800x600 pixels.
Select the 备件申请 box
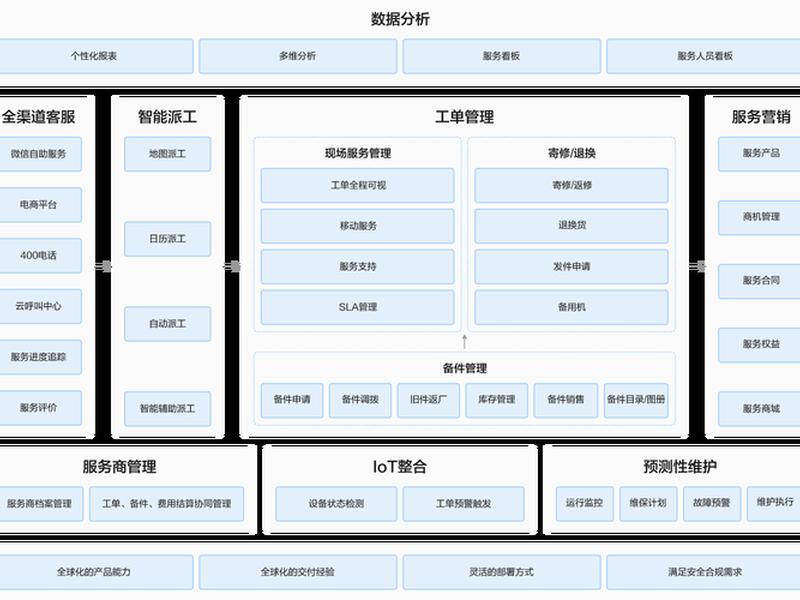click(x=292, y=400)
